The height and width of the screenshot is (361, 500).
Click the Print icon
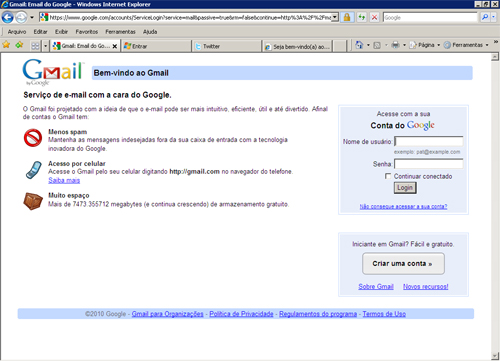395,45
